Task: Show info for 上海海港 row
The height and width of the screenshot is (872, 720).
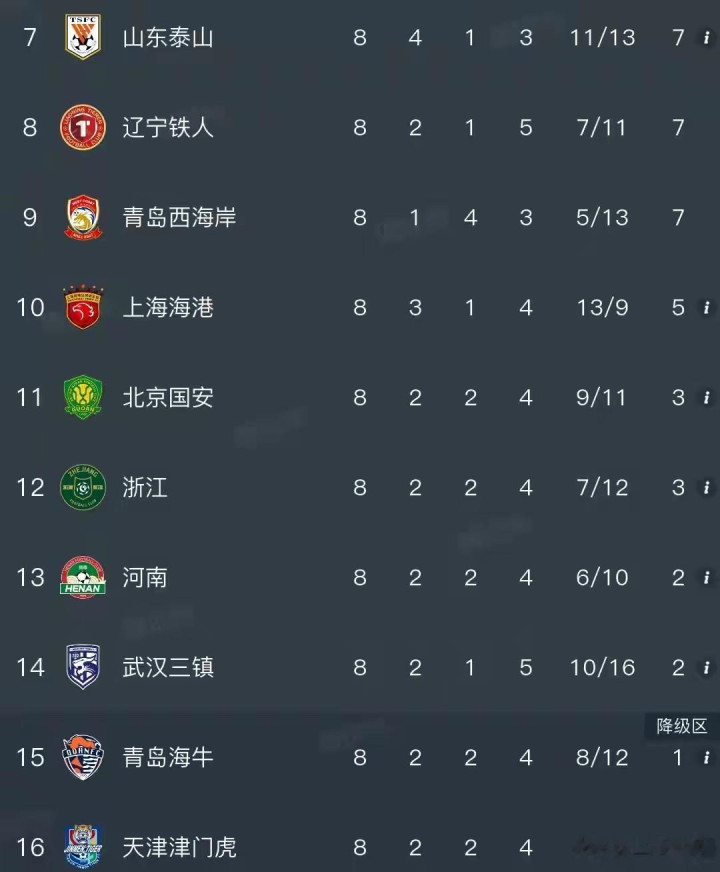Action: [707, 308]
